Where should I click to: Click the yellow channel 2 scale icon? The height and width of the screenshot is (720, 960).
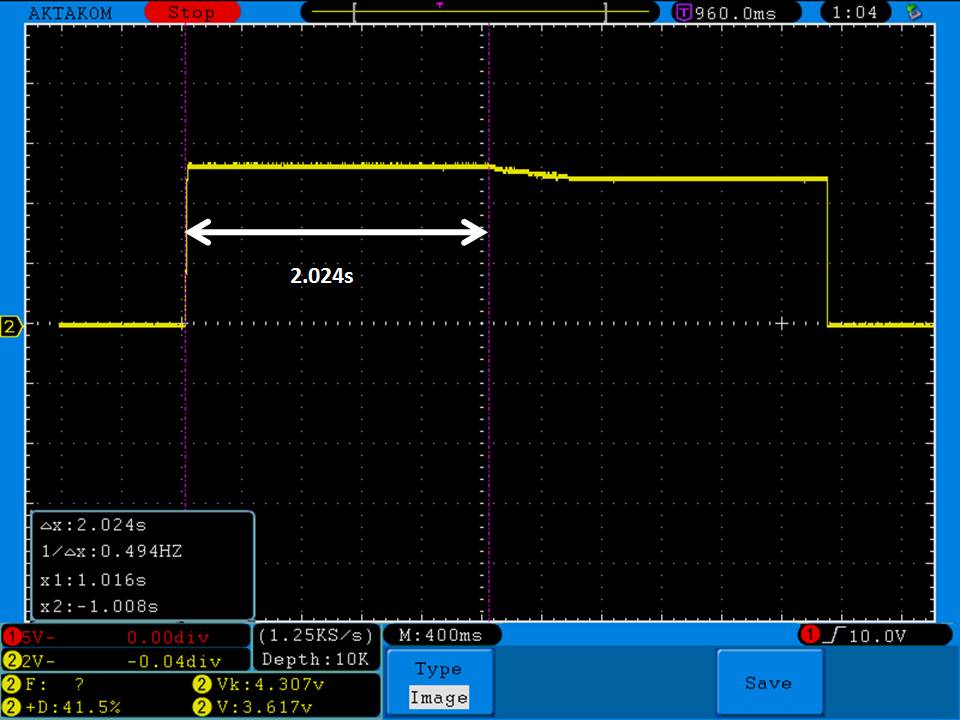click(11, 661)
